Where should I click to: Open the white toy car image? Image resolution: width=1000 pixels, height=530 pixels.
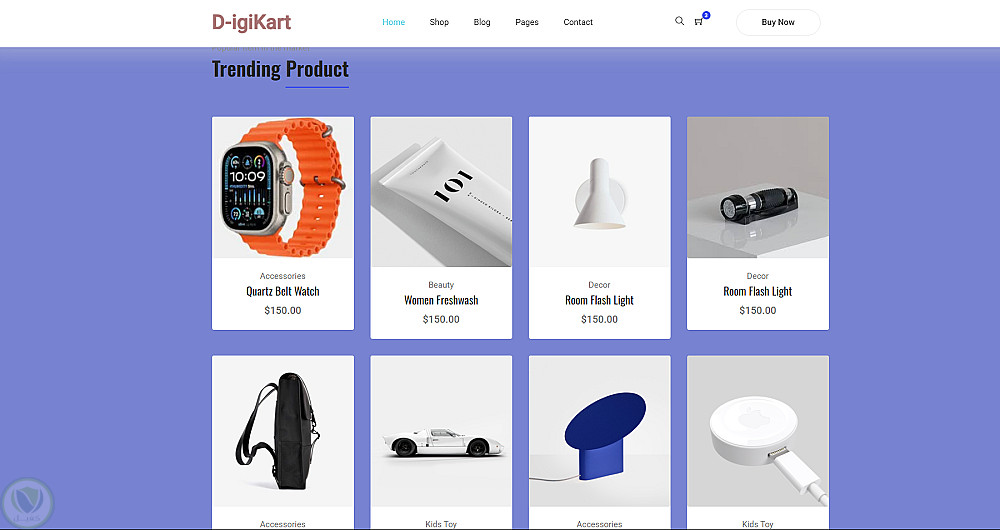[441, 431]
